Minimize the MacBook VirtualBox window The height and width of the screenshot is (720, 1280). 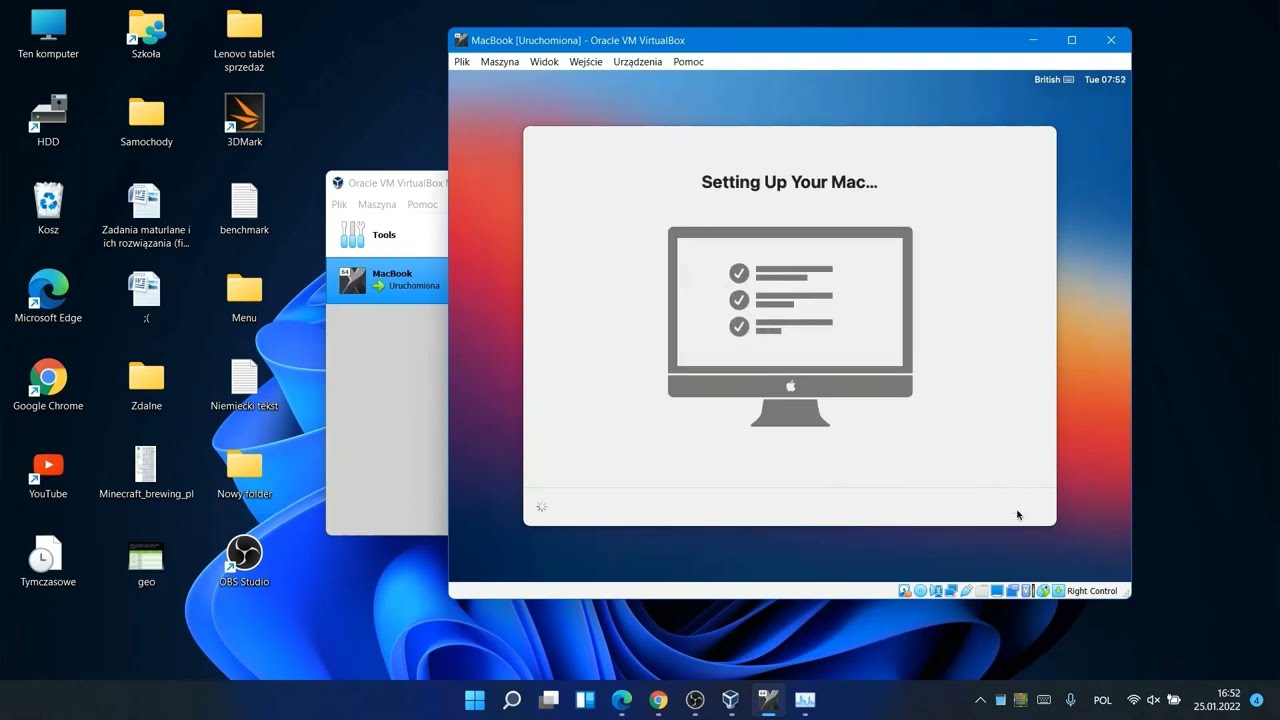coord(1033,40)
